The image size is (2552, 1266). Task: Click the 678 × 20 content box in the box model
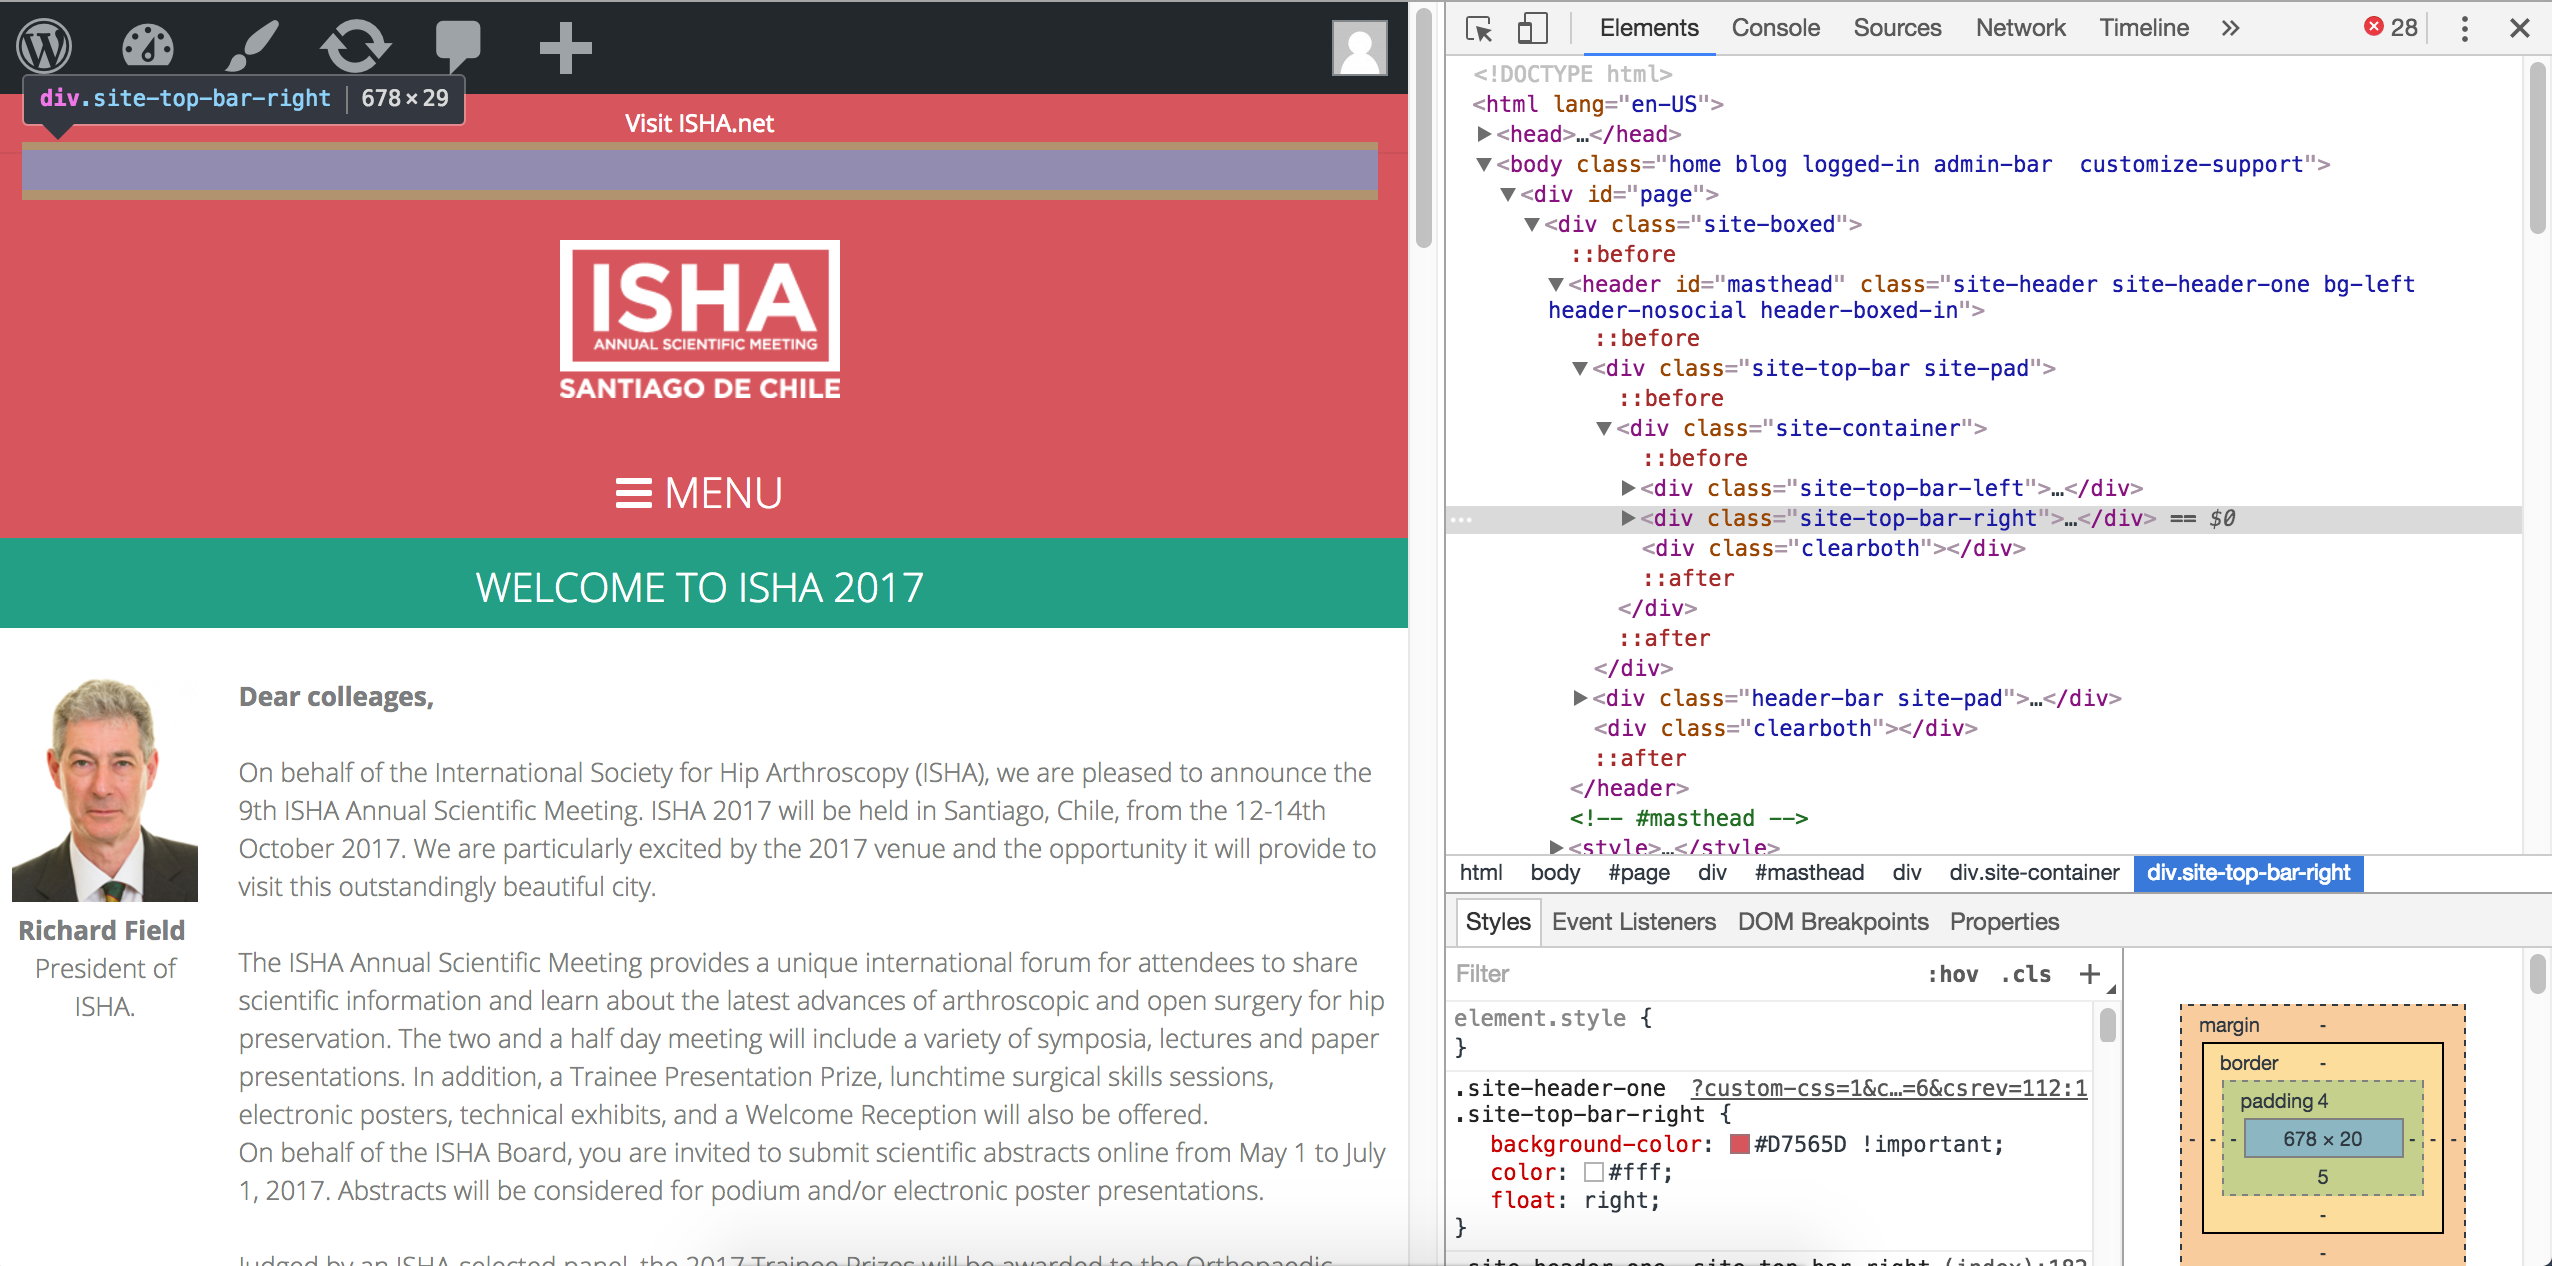(x=2322, y=1139)
